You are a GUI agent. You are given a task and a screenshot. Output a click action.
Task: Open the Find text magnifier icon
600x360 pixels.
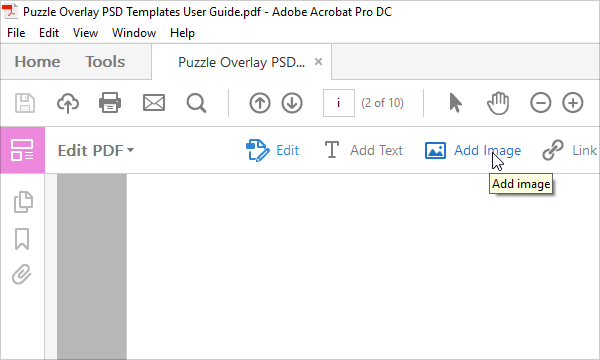click(x=196, y=103)
